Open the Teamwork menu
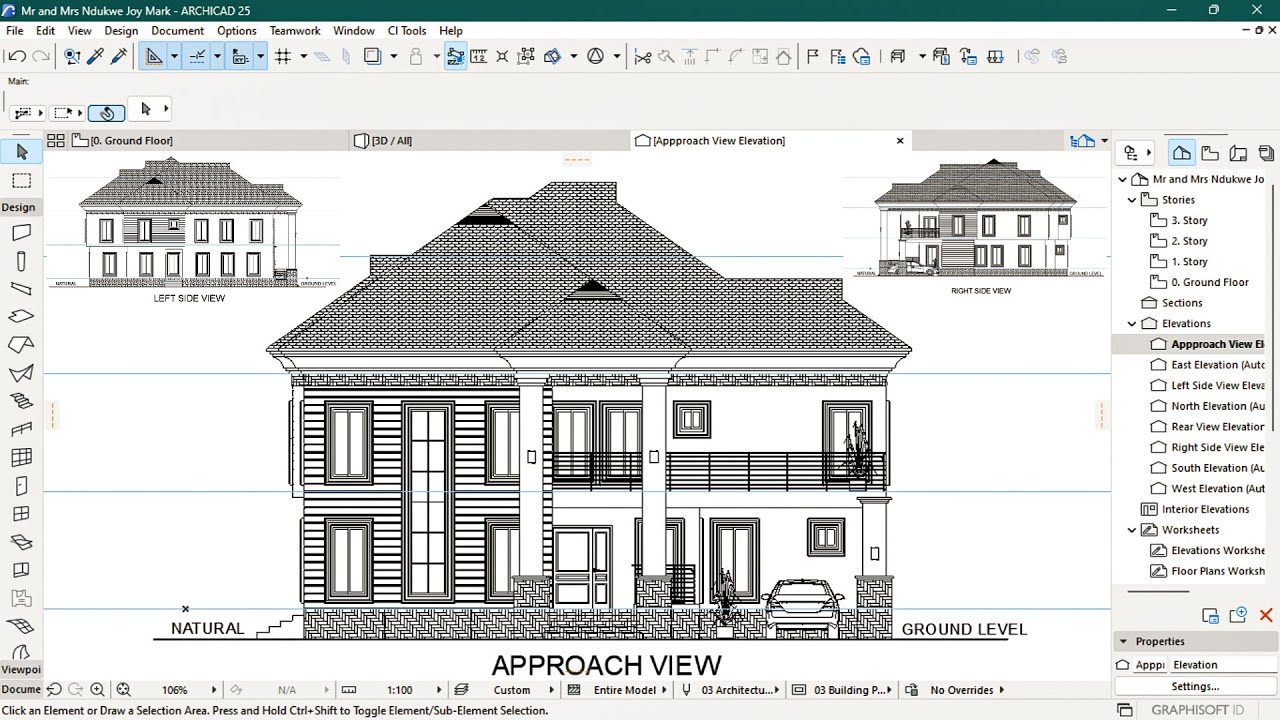This screenshot has width=1280, height=720. [x=295, y=31]
